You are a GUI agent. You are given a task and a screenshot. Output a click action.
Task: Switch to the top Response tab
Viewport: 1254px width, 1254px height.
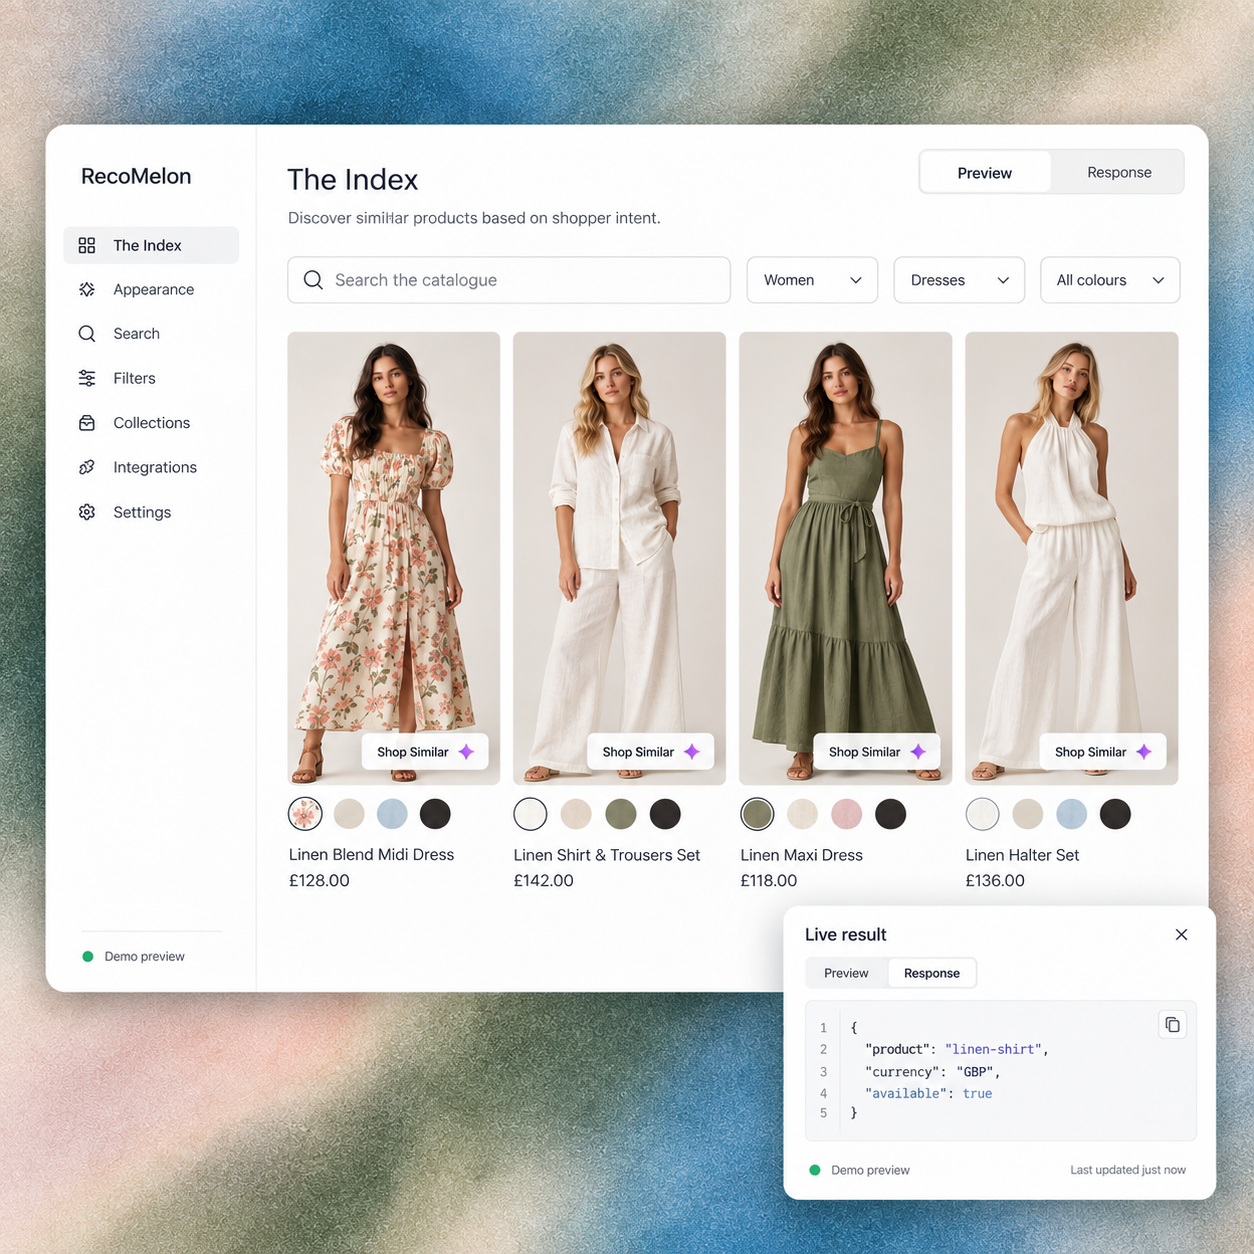(x=1119, y=173)
